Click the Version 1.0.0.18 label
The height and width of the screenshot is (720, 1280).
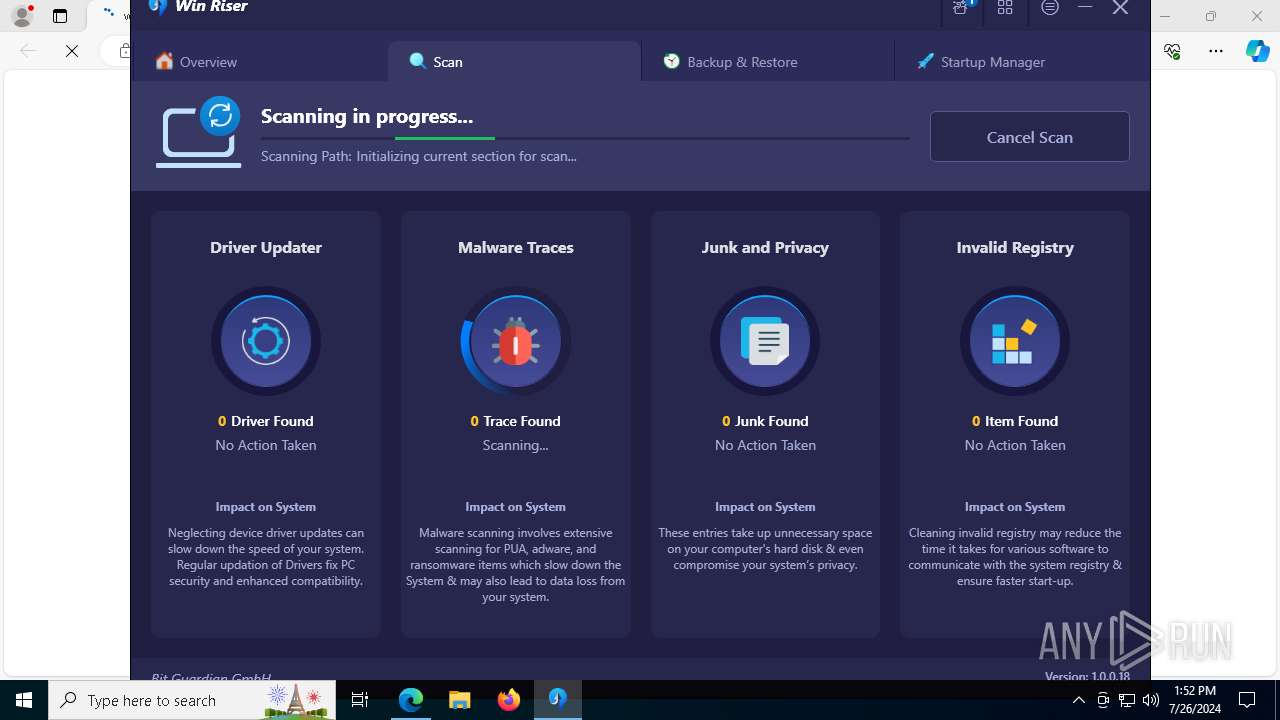1087,676
